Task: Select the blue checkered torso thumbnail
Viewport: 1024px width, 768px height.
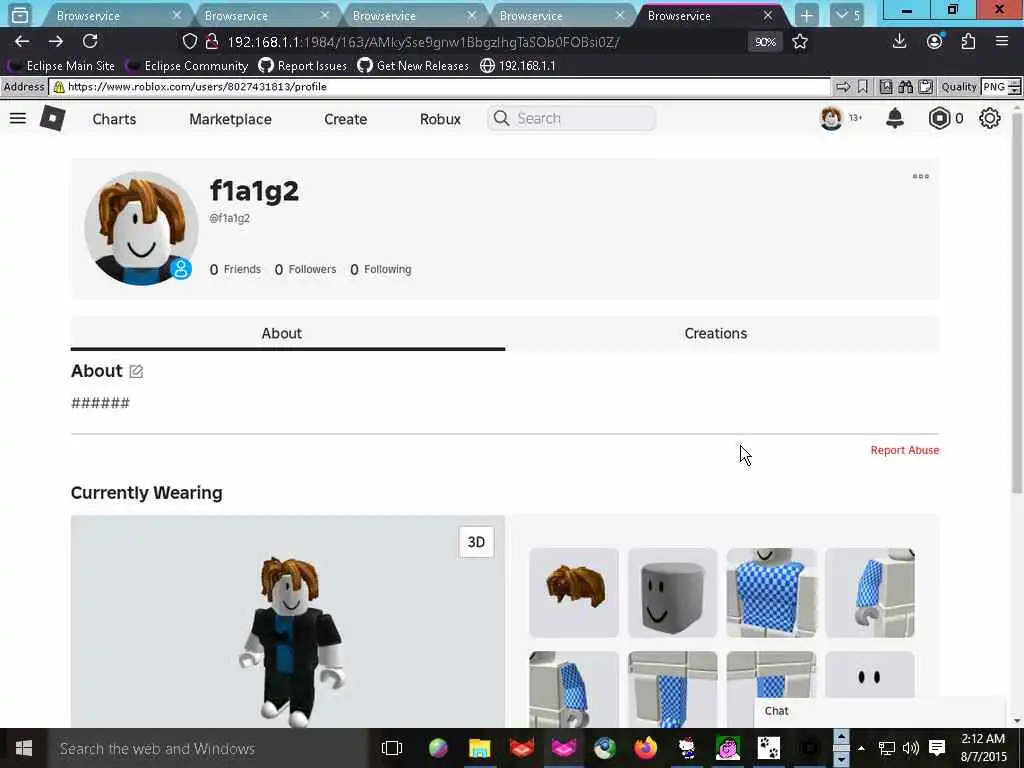Action: click(x=771, y=592)
